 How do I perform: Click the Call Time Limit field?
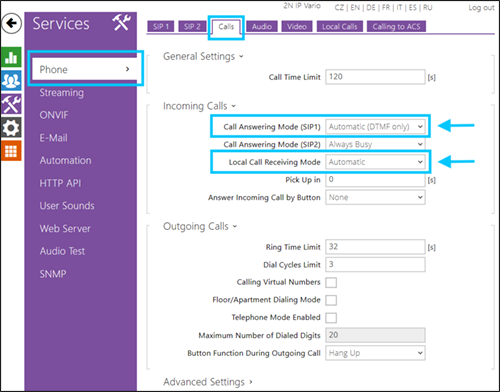pyautogui.click(x=375, y=77)
